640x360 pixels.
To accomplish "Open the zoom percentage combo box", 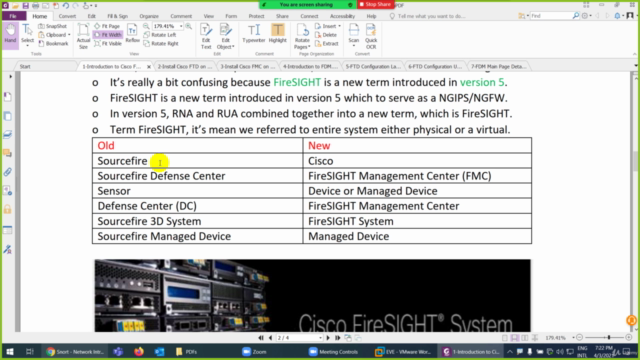I will [x=167, y=26].
